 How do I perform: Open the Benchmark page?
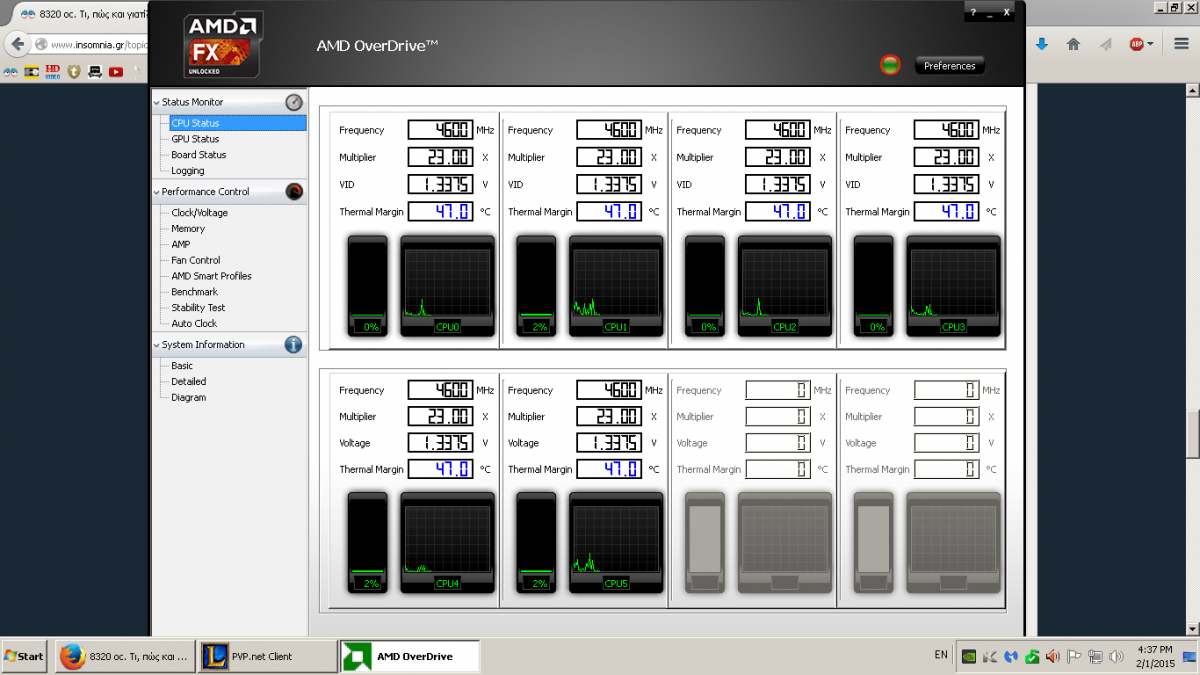click(x=194, y=292)
